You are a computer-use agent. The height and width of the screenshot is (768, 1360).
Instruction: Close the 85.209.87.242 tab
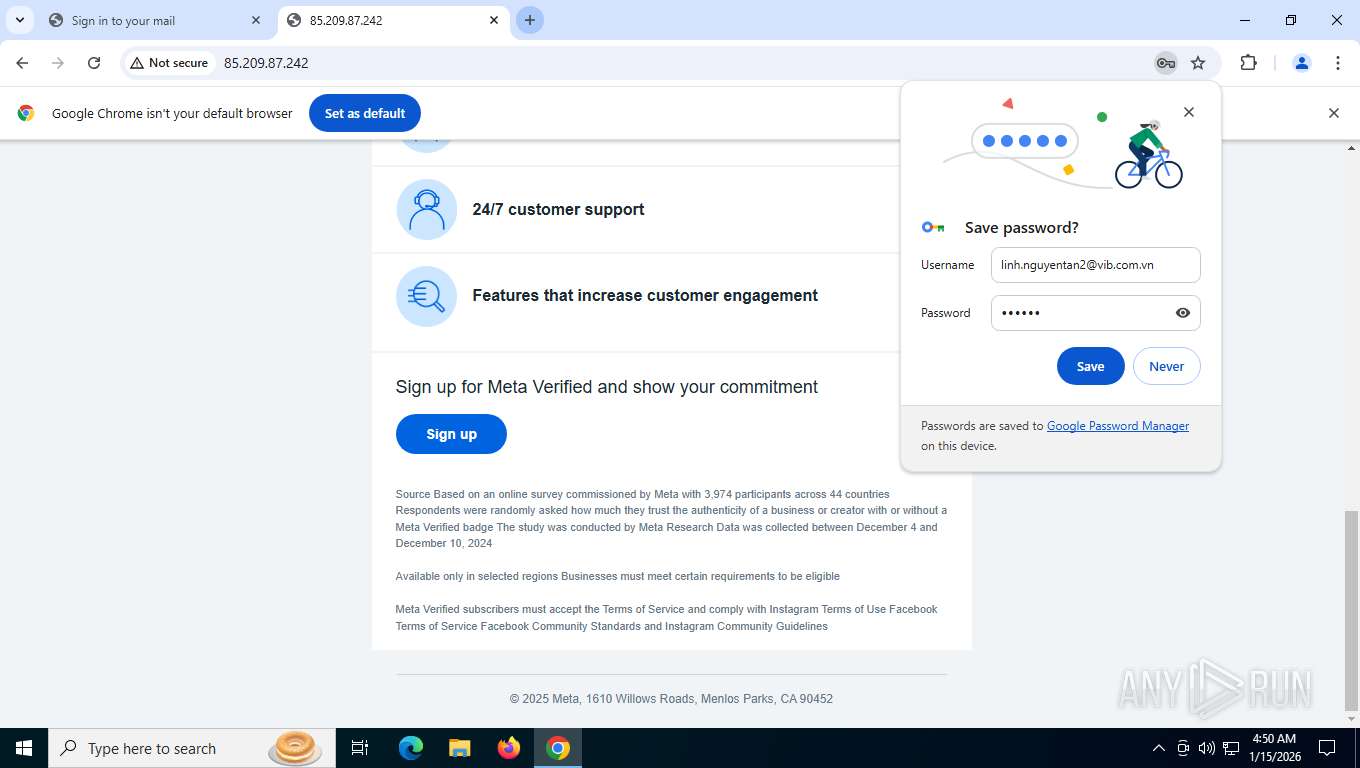point(494,20)
